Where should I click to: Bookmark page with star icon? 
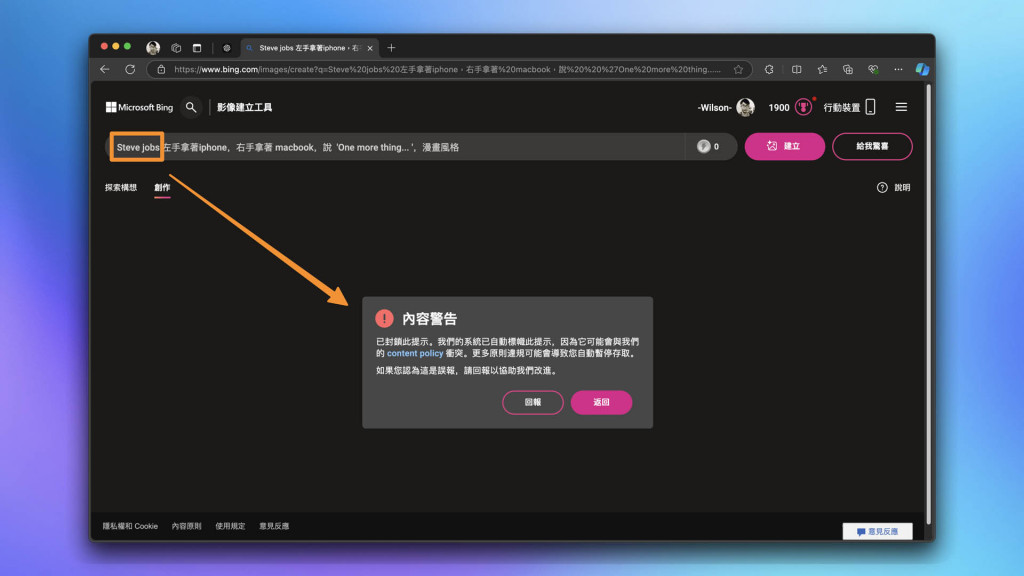point(738,69)
